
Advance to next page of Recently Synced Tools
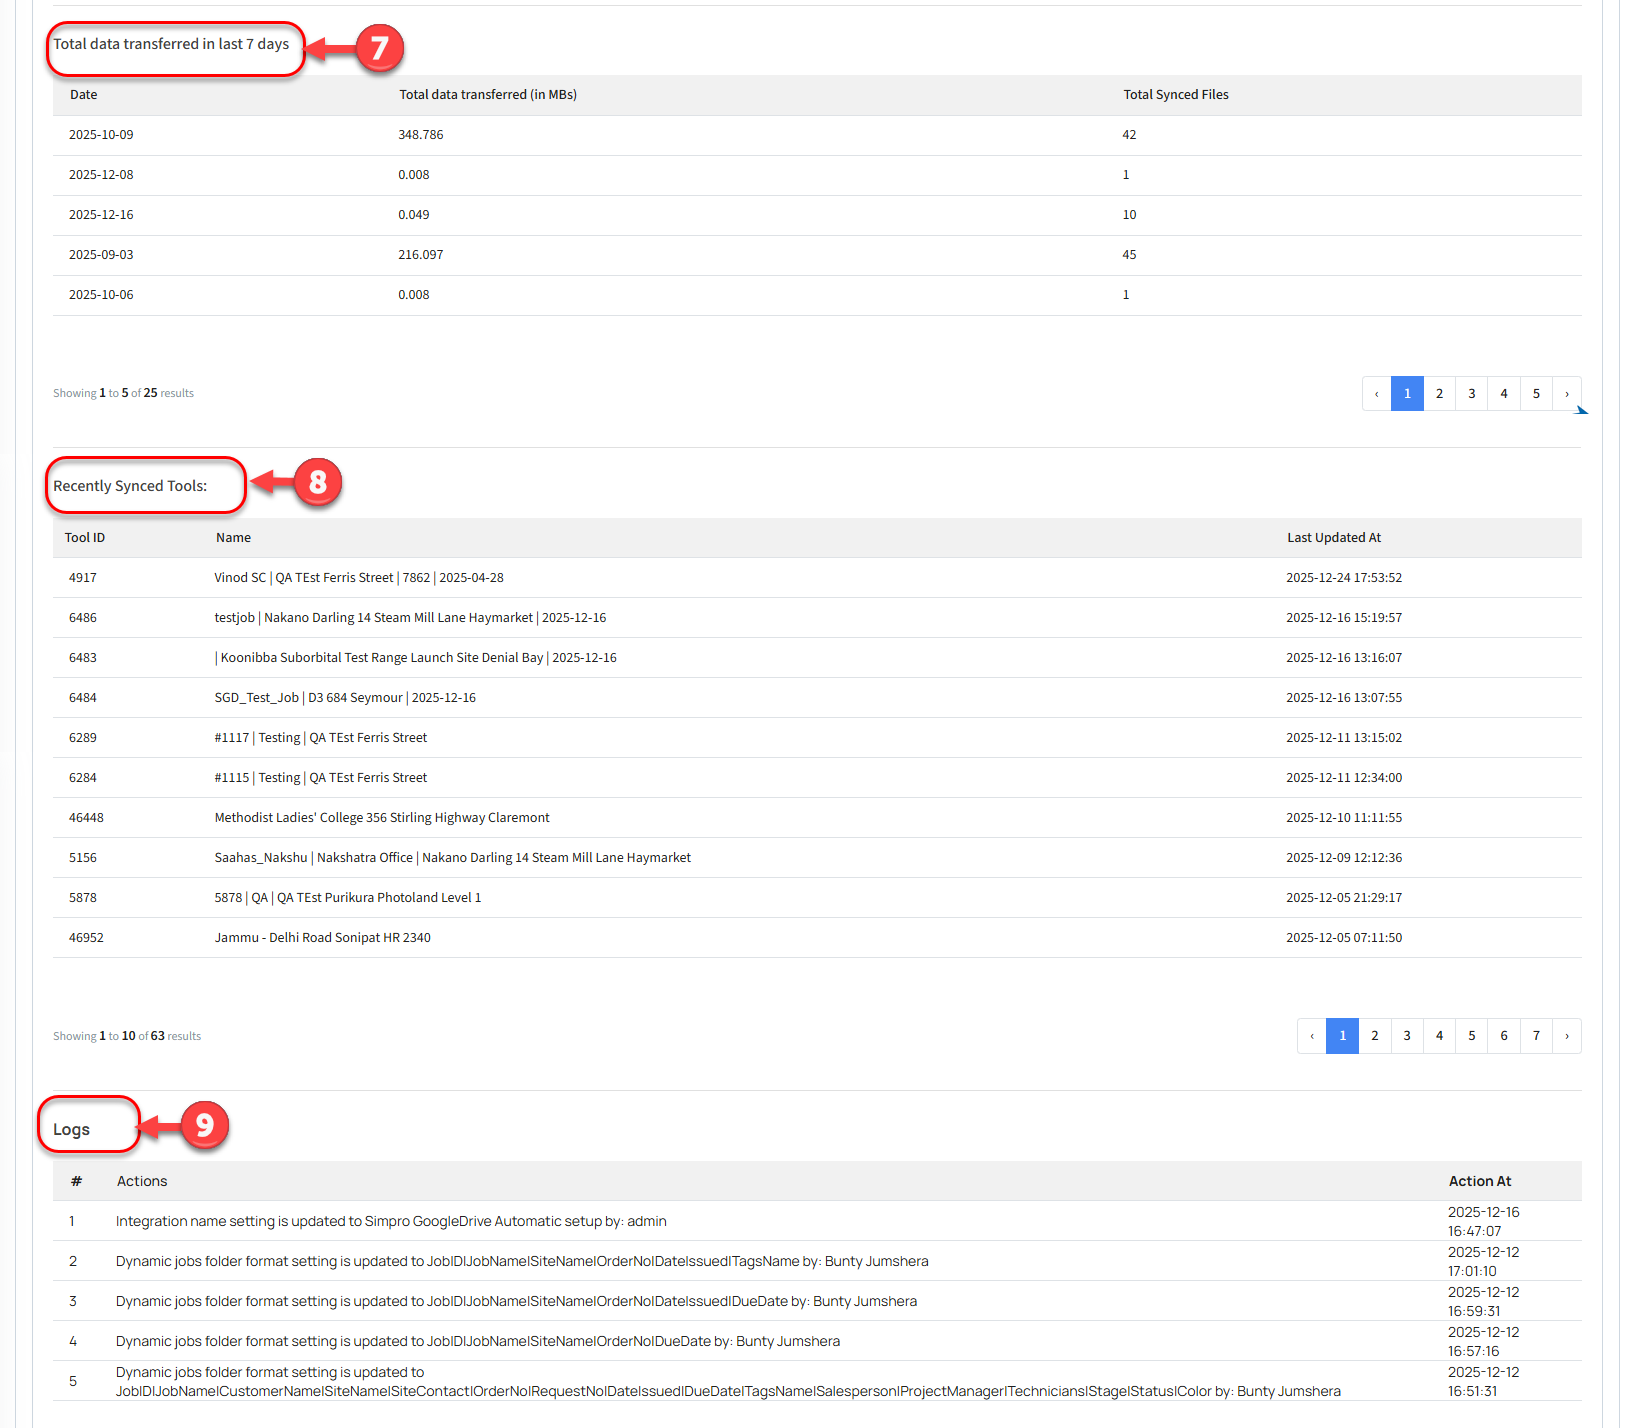click(x=1566, y=1036)
